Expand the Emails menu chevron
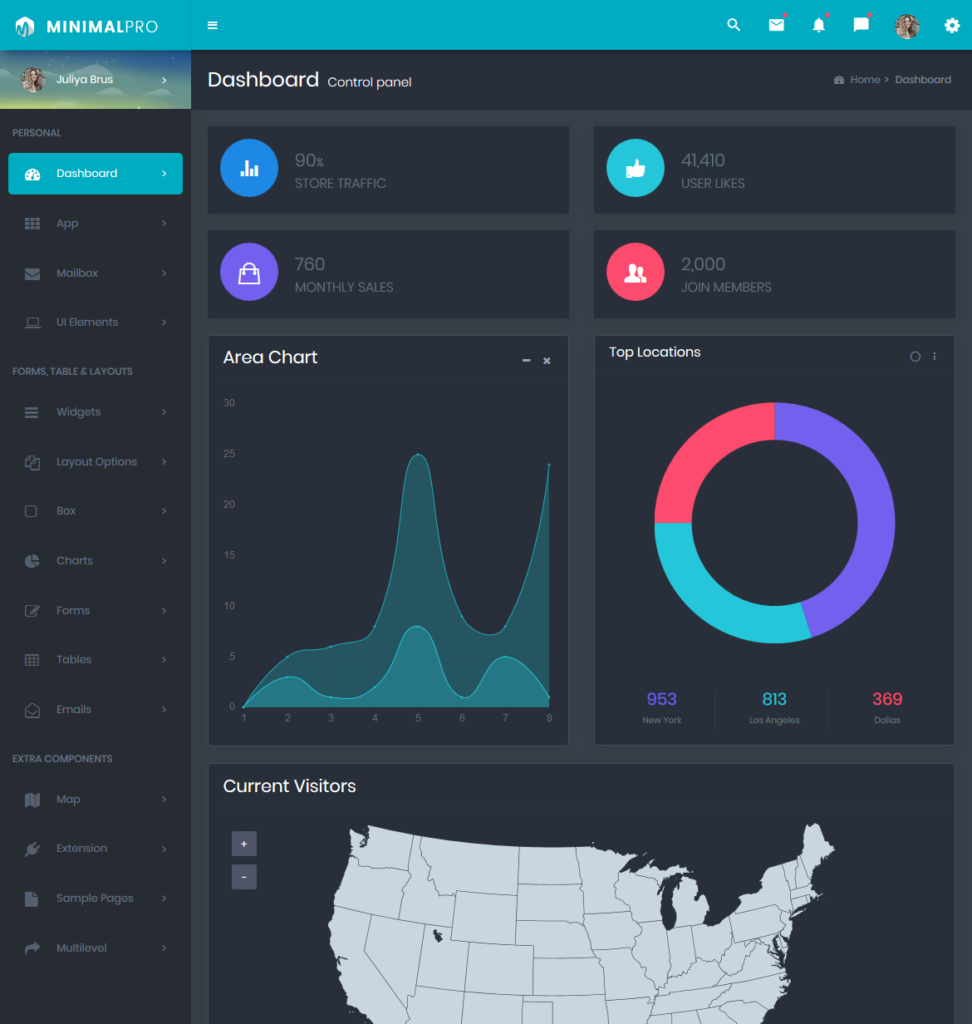Image resolution: width=972 pixels, height=1024 pixels. coord(164,709)
